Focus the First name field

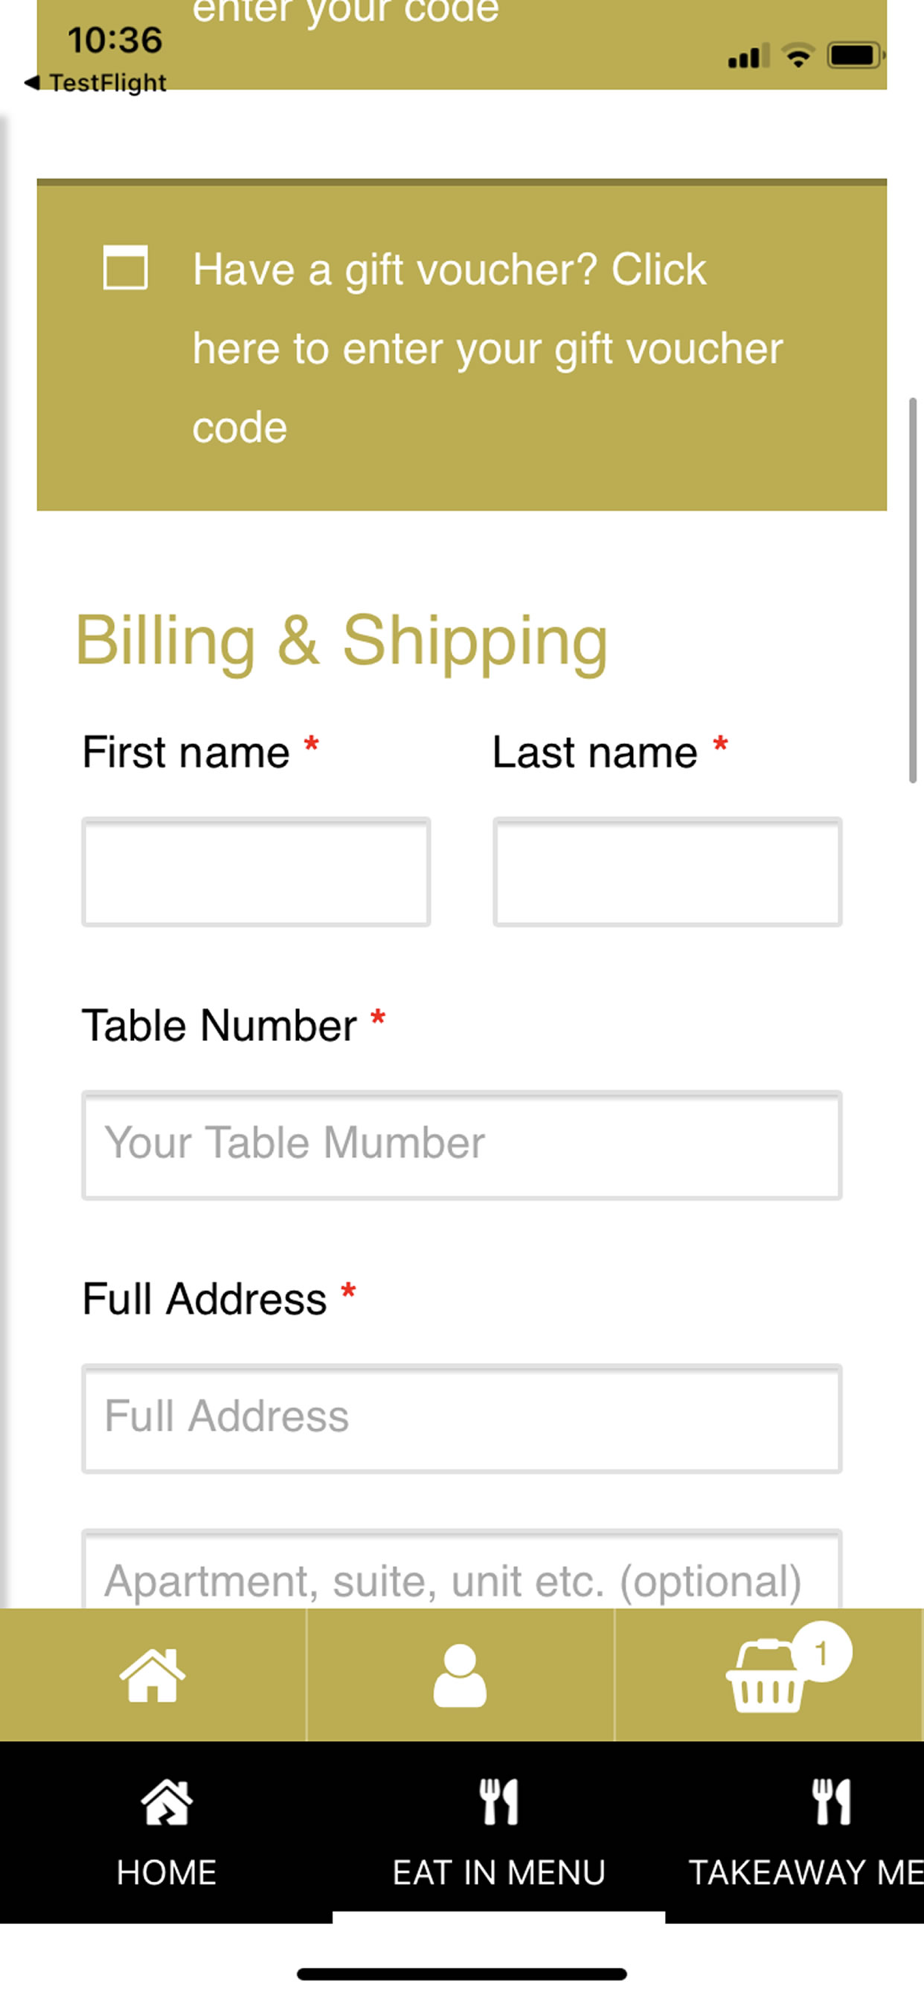coord(256,872)
